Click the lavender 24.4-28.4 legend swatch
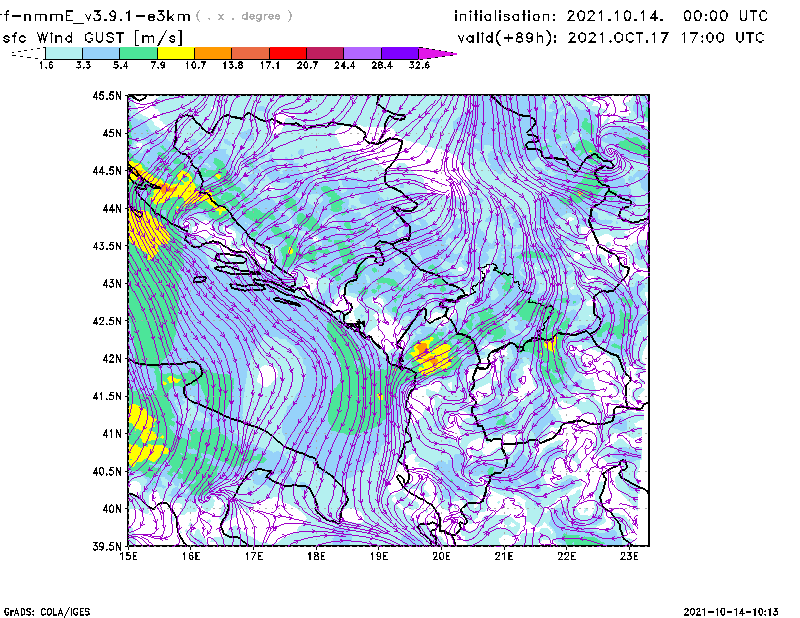Screen dimensions: 800x618 click(x=362, y=53)
